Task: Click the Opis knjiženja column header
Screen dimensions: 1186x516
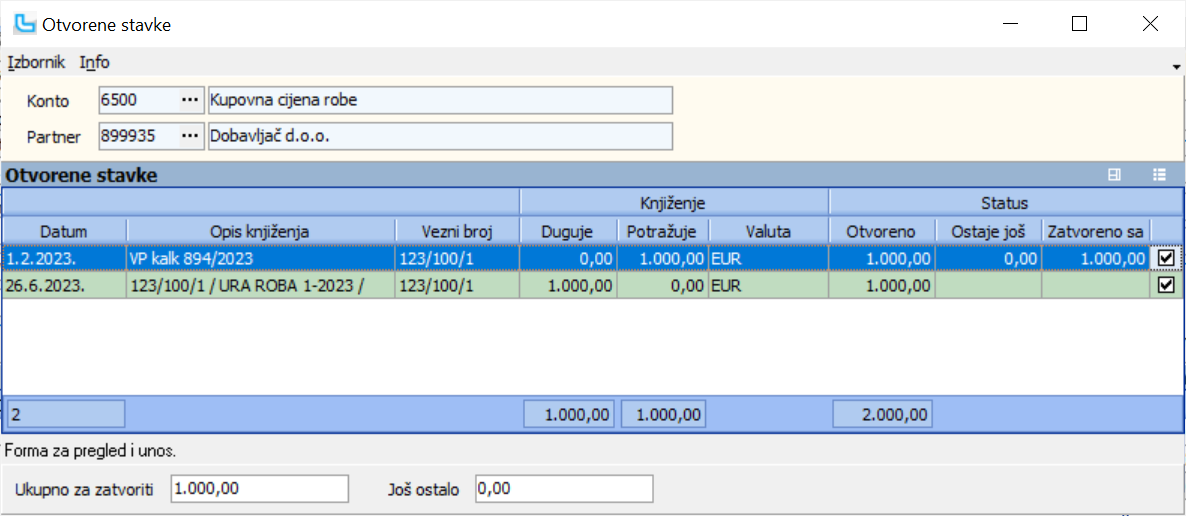Action: pyautogui.click(x=260, y=231)
